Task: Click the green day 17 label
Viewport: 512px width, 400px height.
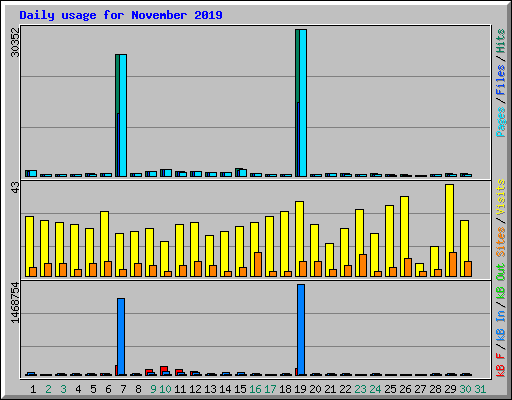Action: [x=270, y=389]
